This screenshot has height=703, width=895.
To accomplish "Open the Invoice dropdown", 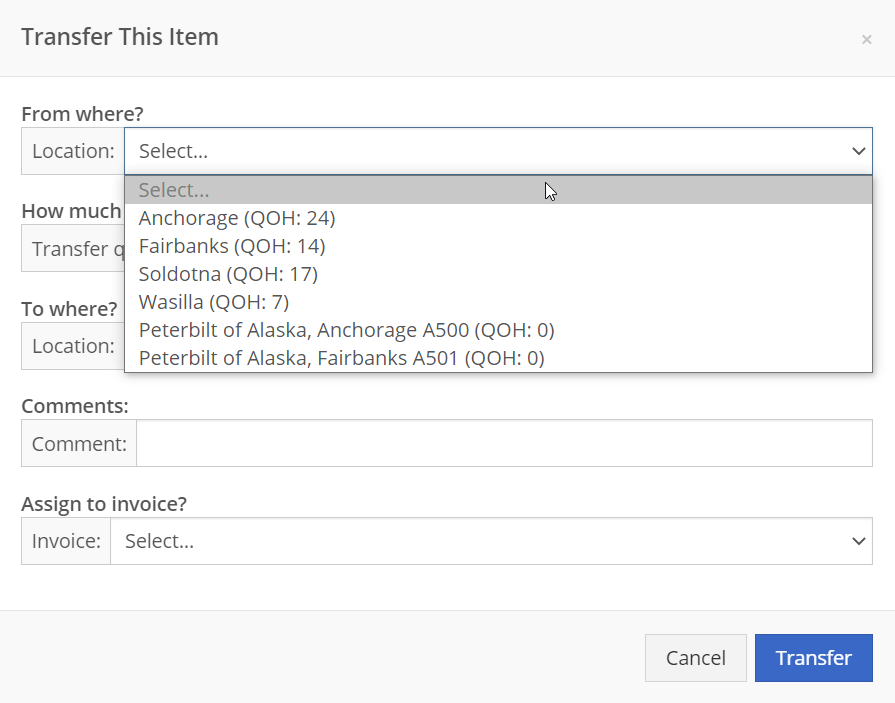I will (491, 541).
